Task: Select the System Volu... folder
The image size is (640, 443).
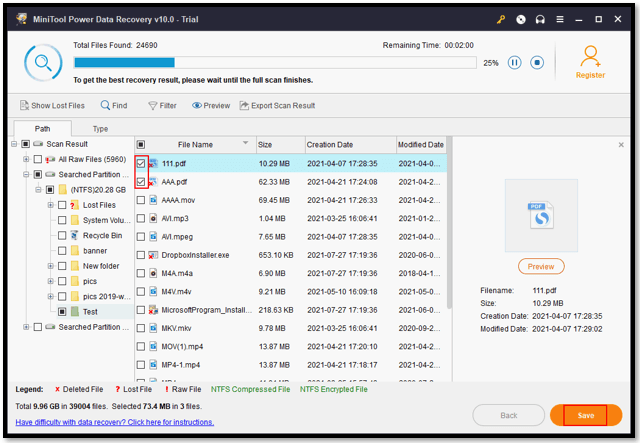Action: [107, 220]
